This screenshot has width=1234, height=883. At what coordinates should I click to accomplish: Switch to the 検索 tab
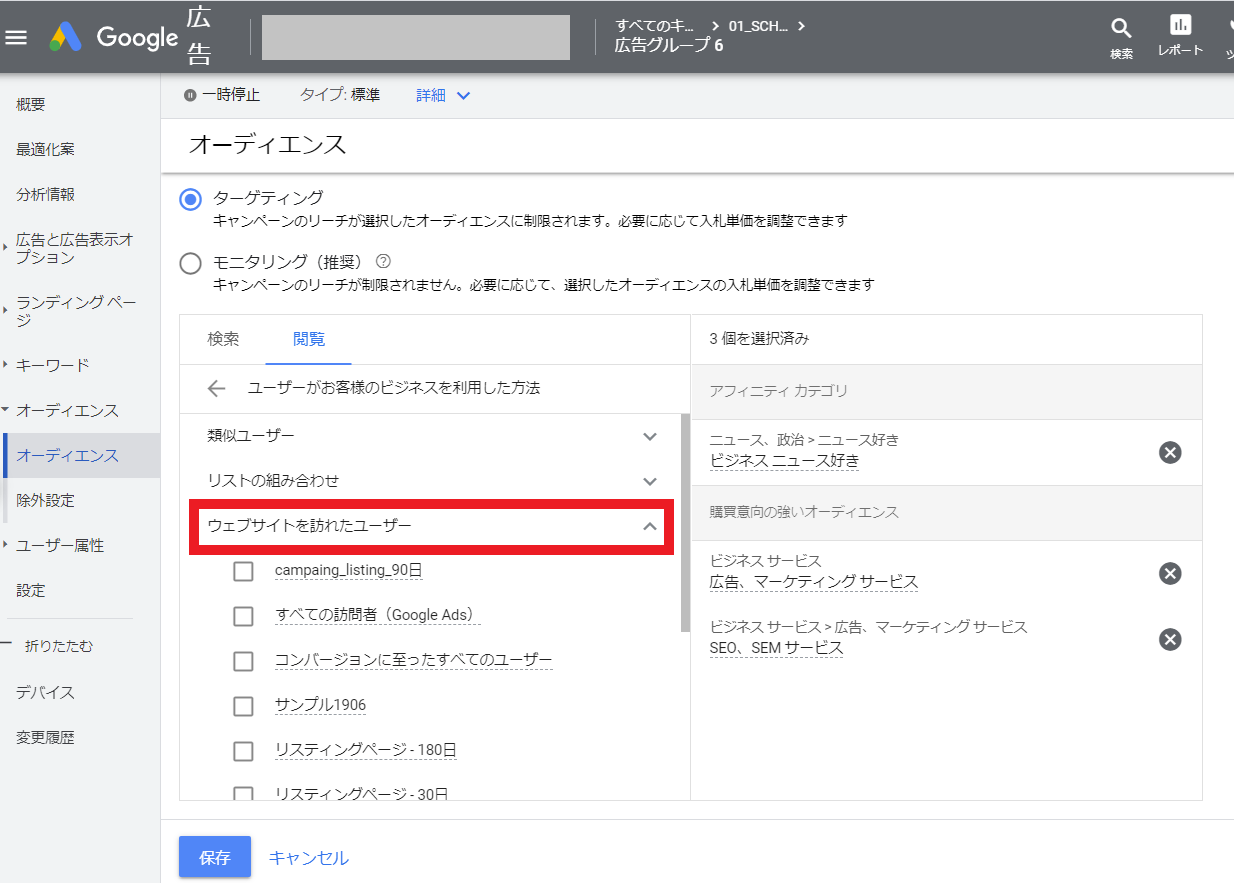coord(223,339)
